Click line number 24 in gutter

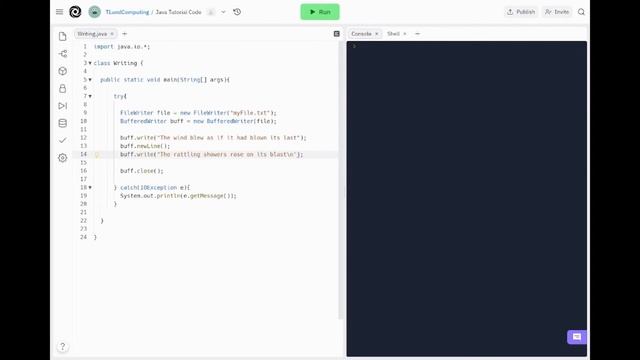(84, 237)
